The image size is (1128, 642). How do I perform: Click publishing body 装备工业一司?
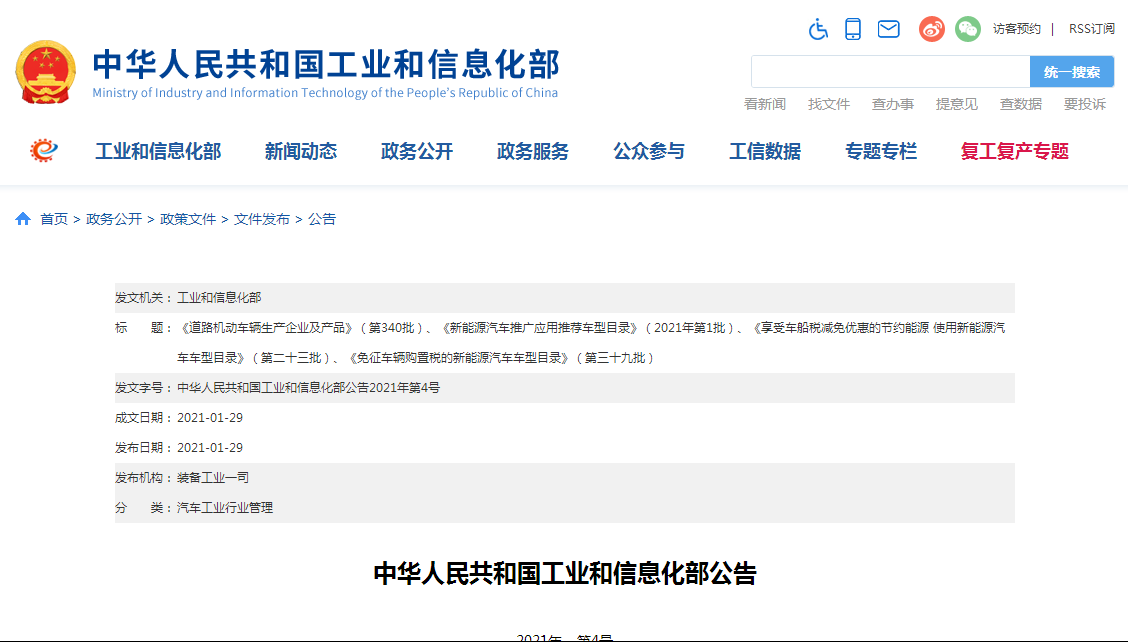point(213,477)
